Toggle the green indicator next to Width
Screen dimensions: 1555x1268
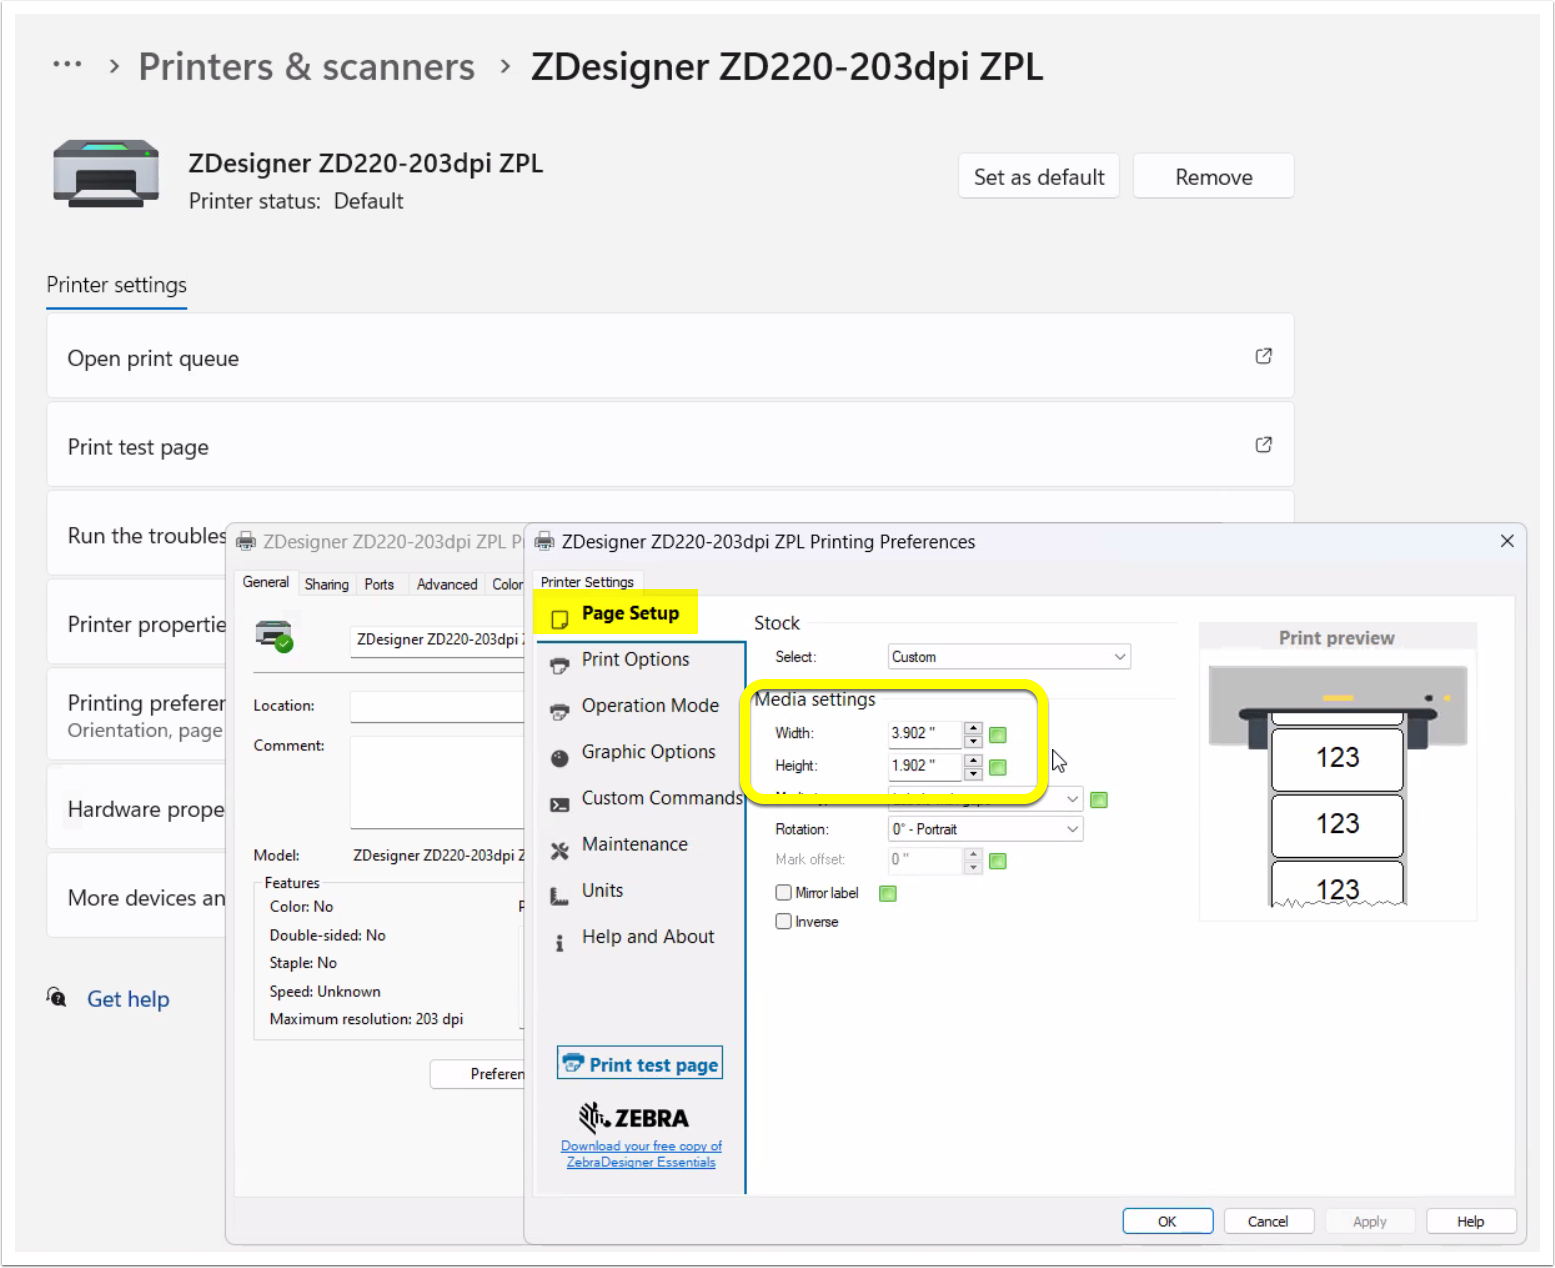997,734
